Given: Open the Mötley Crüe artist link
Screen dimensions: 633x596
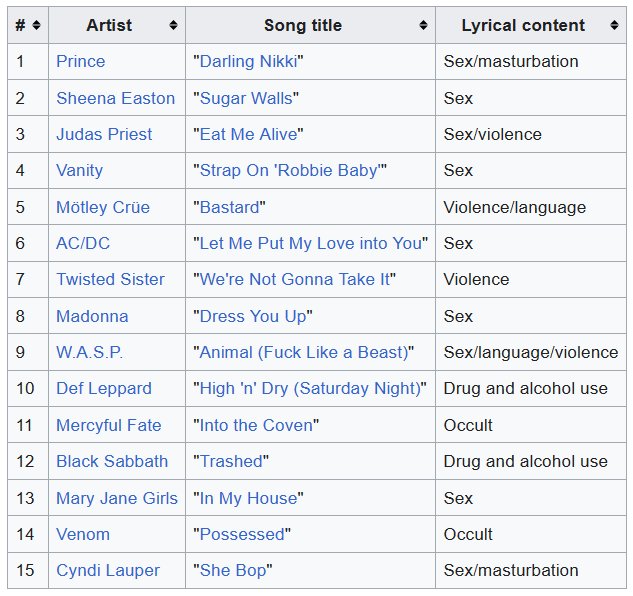Looking at the screenshot, I should (x=103, y=207).
